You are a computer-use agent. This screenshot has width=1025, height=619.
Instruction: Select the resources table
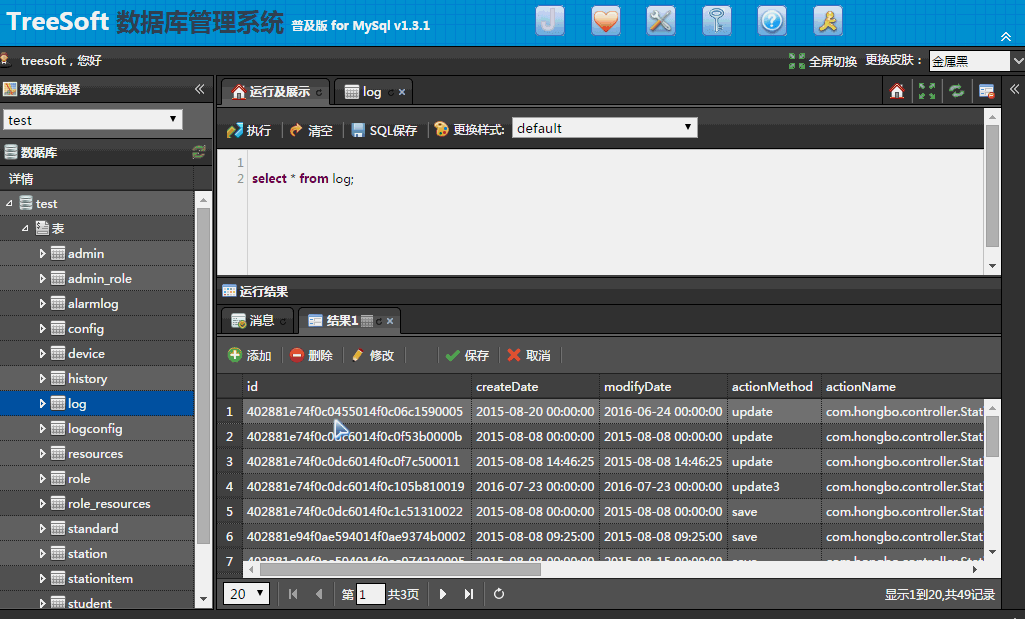pyautogui.click(x=95, y=453)
